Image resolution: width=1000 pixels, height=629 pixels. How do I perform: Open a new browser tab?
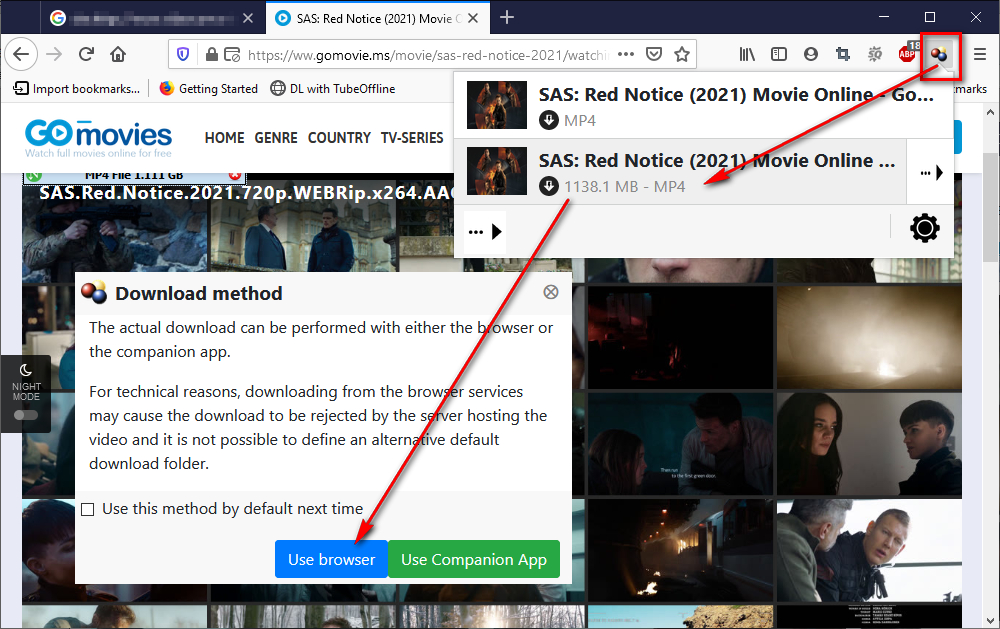[507, 17]
